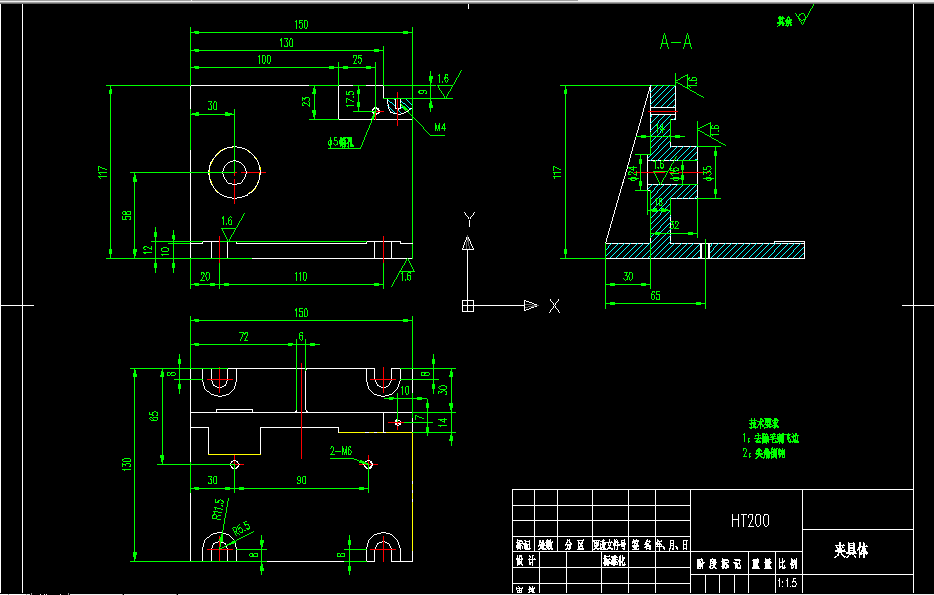Click the 'A-A' section view label
The width and height of the screenshot is (934, 595).
(676, 42)
